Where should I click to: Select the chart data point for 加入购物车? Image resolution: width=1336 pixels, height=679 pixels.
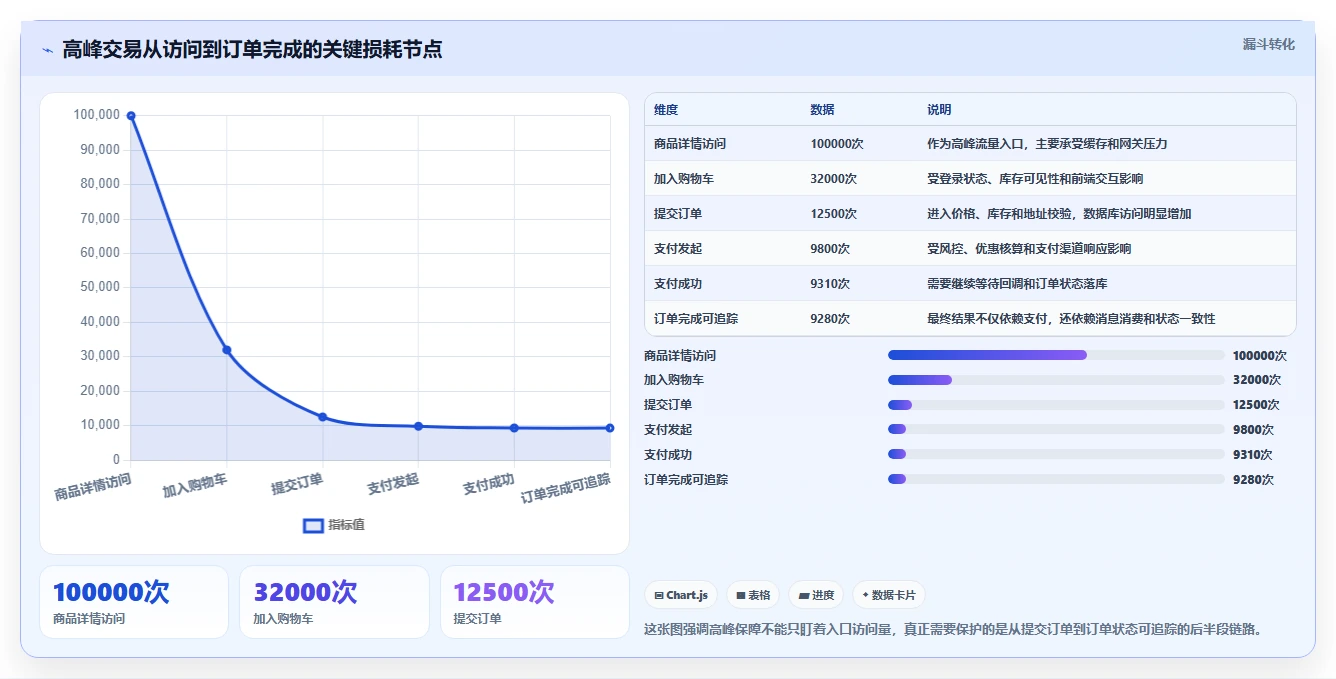227,350
